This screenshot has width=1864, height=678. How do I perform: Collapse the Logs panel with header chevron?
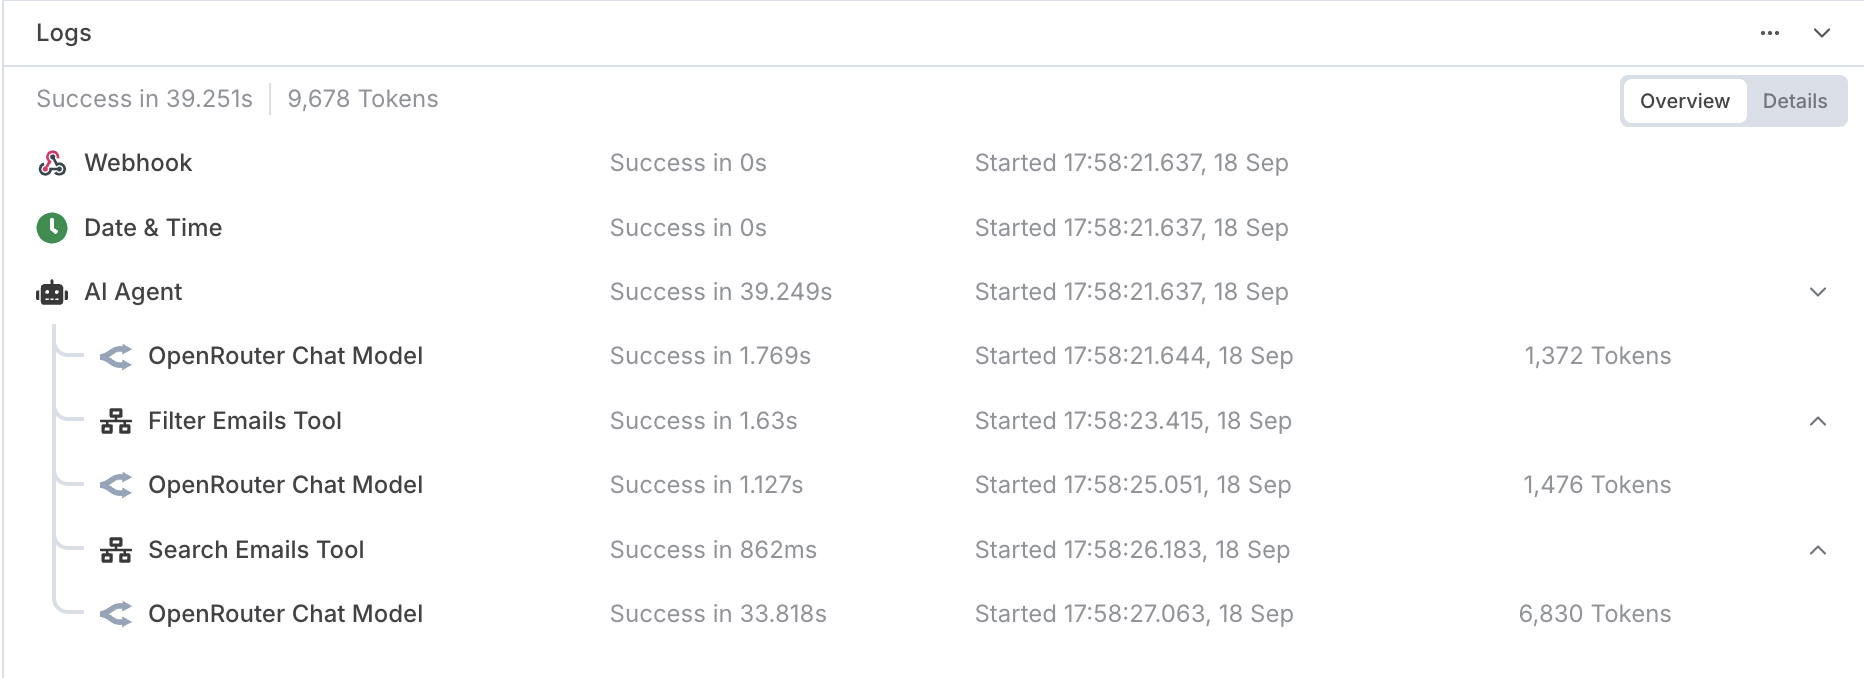tap(1822, 33)
